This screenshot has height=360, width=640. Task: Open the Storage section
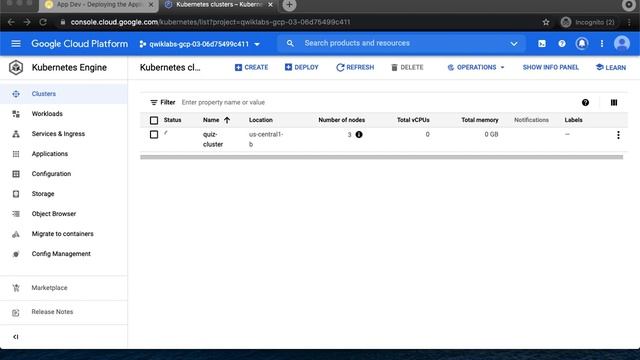(43, 193)
